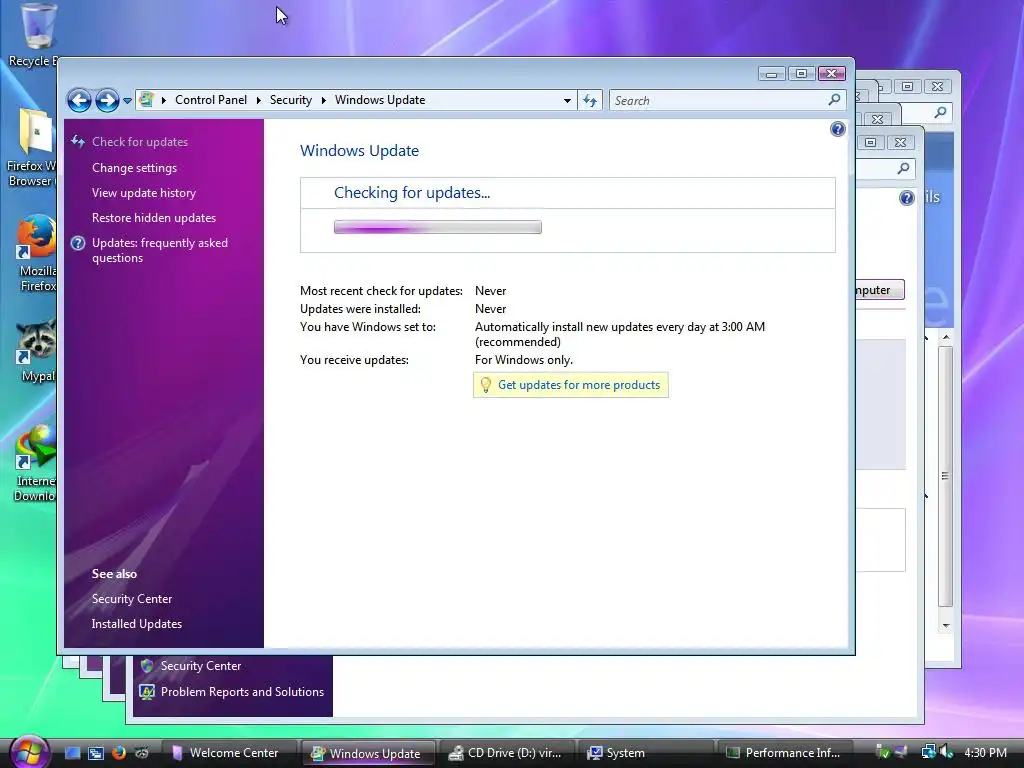Select Control Panel in the breadcrumb
Screen dimensions: 1024x768
(x=211, y=100)
